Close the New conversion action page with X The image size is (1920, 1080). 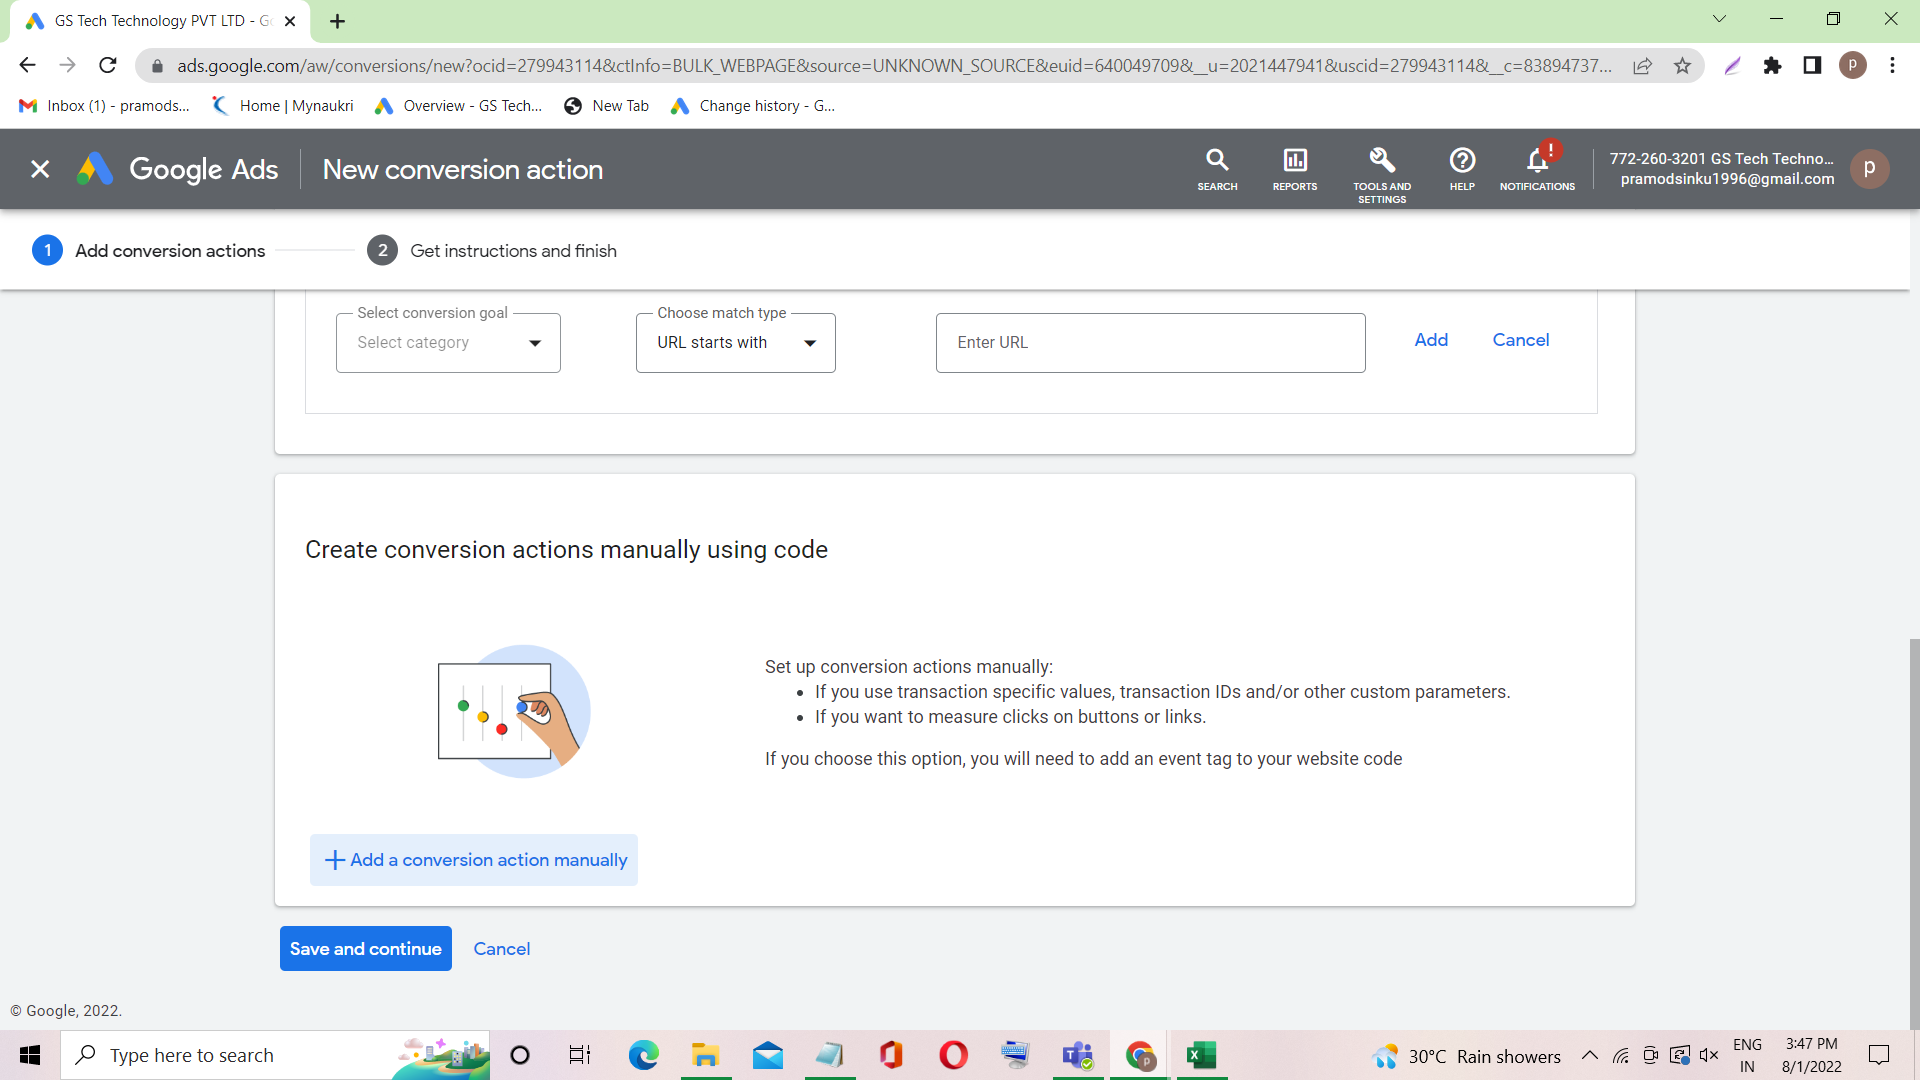pos(40,169)
